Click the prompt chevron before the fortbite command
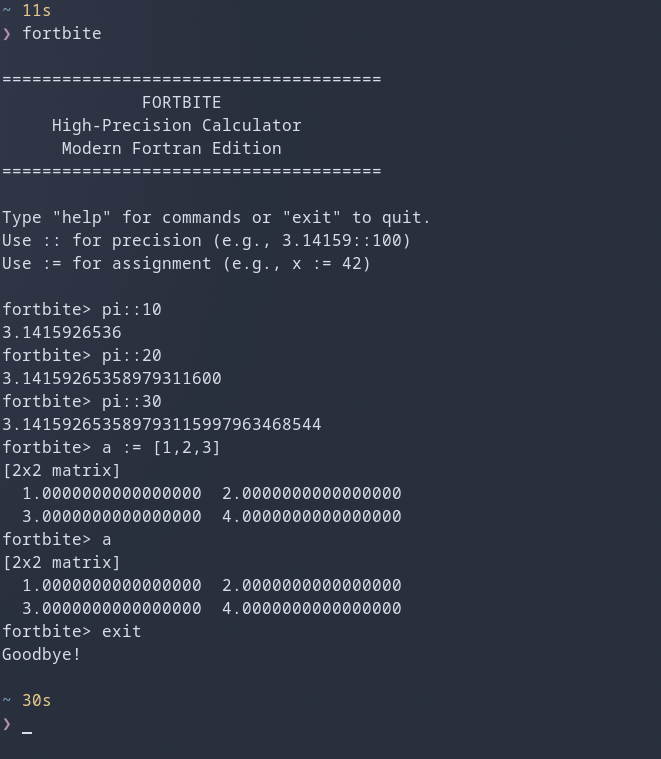Viewport: 661px width, 759px height. pos(7,34)
